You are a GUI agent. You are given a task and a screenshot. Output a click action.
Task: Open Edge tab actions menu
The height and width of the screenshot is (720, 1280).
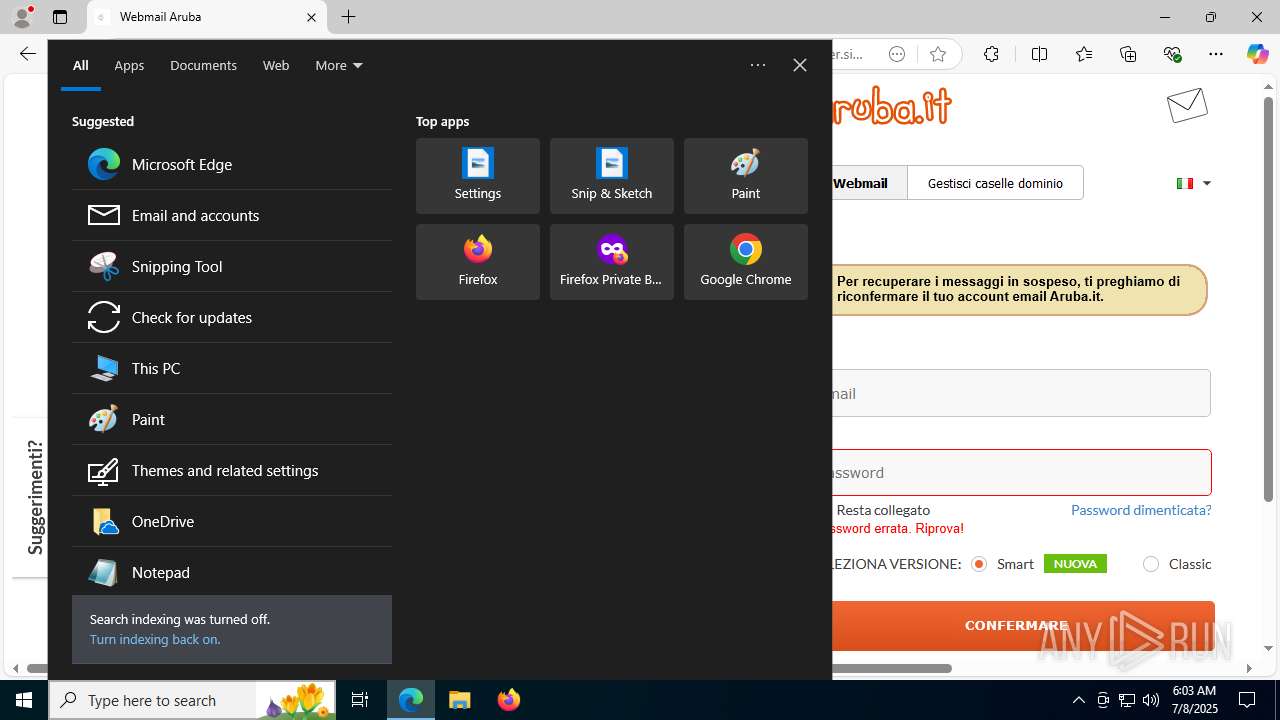[x=60, y=17]
